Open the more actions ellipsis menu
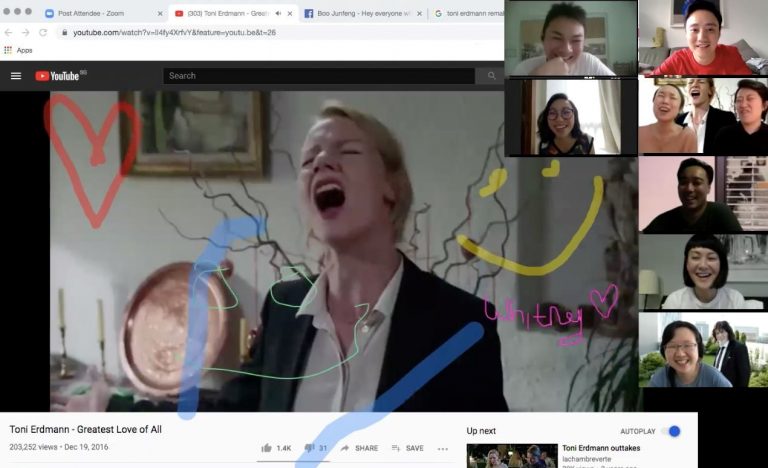Image resolution: width=768 pixels, height=468 pixels. click(x=443, y=448)
